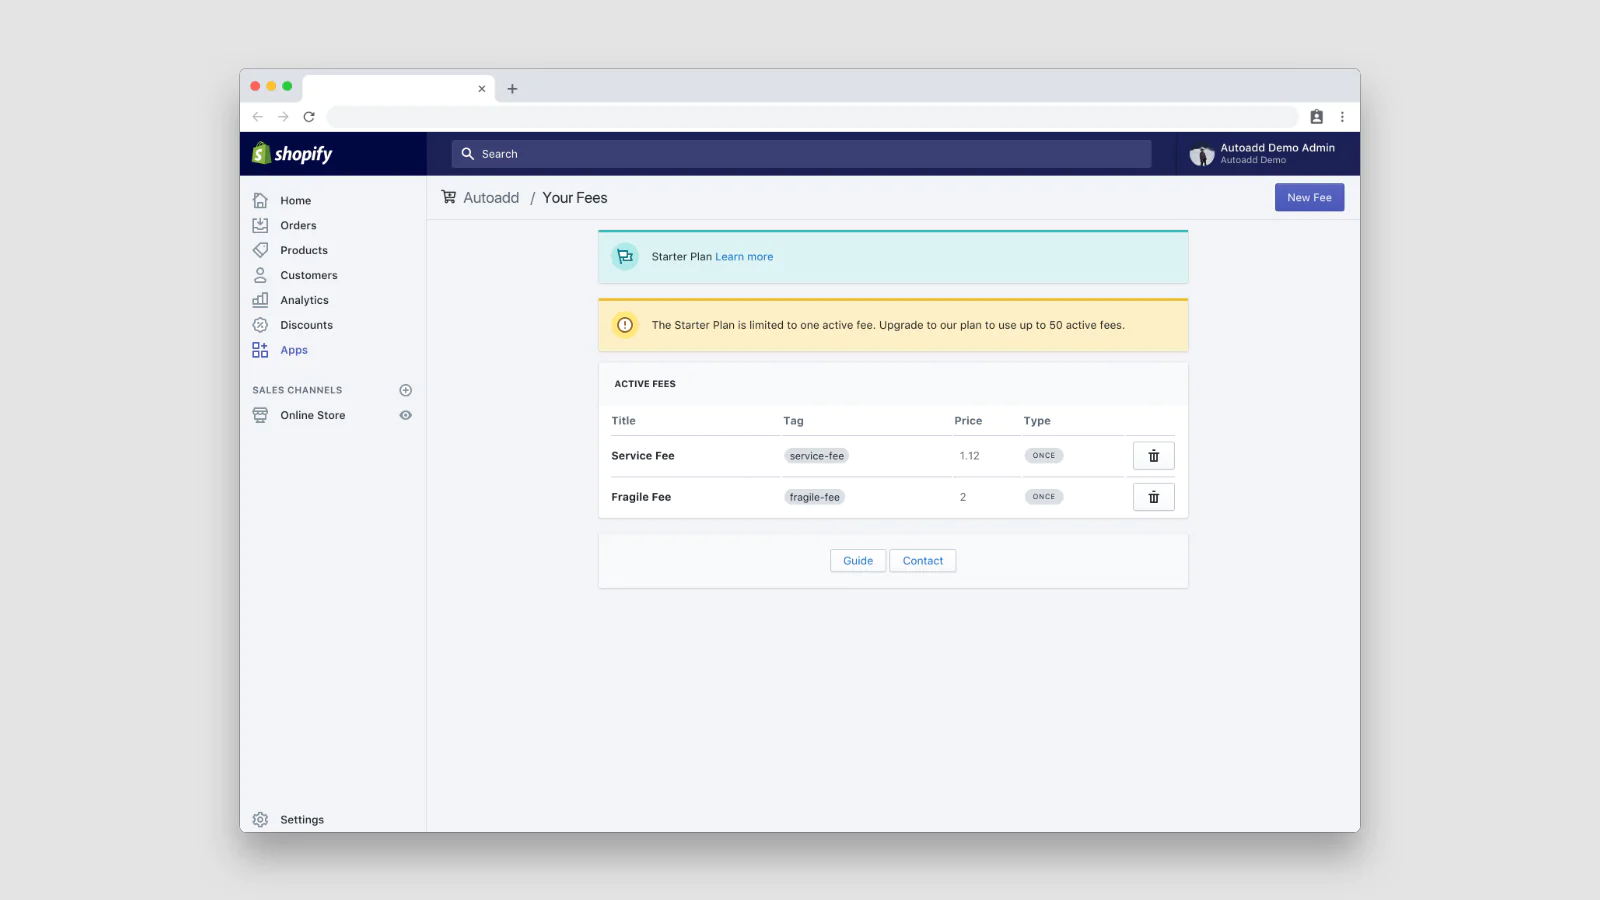Navigate to Analytics page
Image resolution: width=1600 pixels, height=900 pixels.
(304, 301)
